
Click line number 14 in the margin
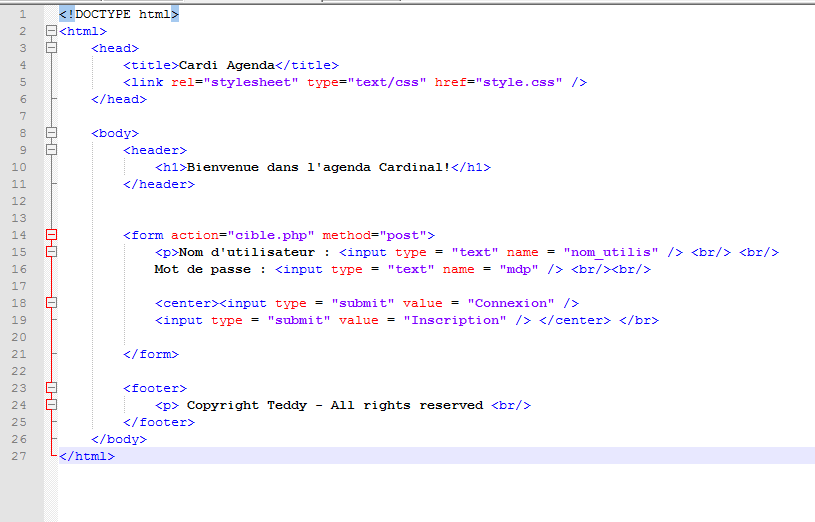point(19,235)
